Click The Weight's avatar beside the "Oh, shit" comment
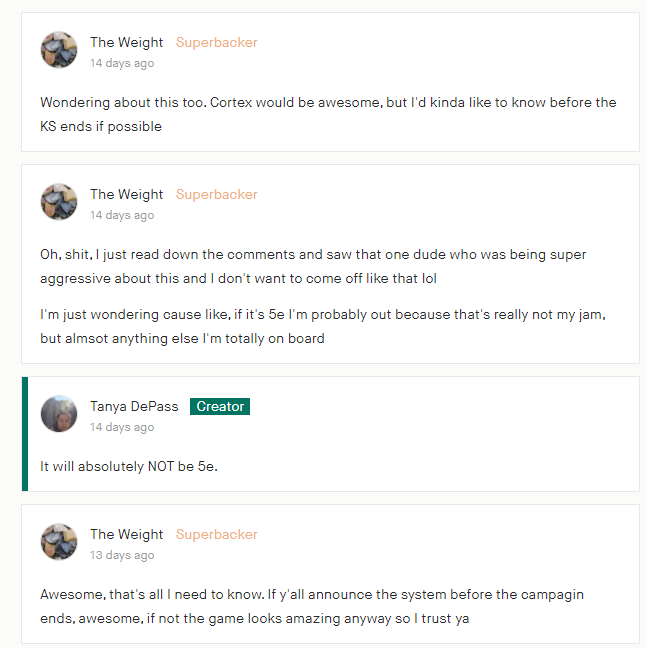647x648 pixels. 59,202
